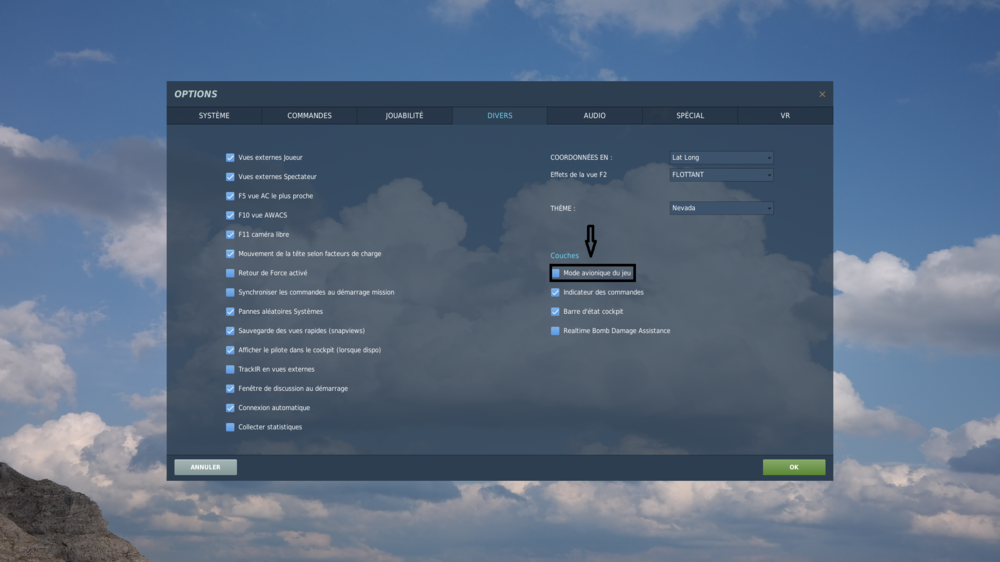Close the Options dialog with X icon
This screenshot has width=1000, height=562.
click(x=822, y=94)
